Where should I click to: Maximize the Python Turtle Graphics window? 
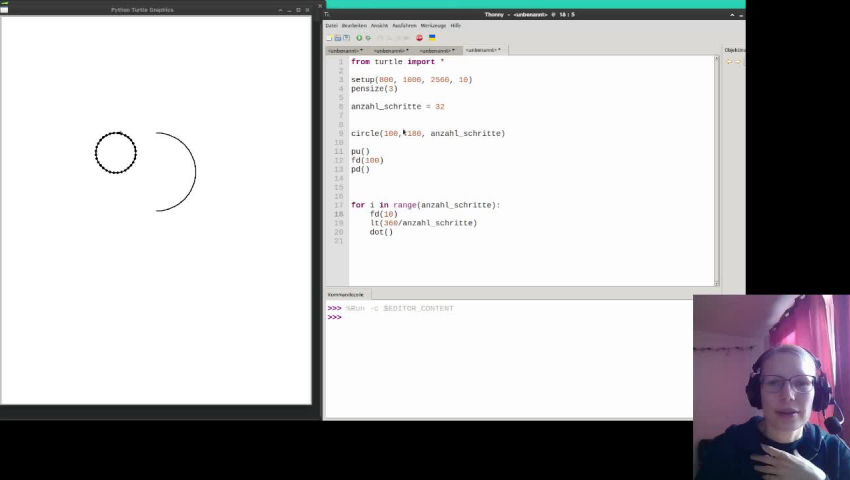298,10
